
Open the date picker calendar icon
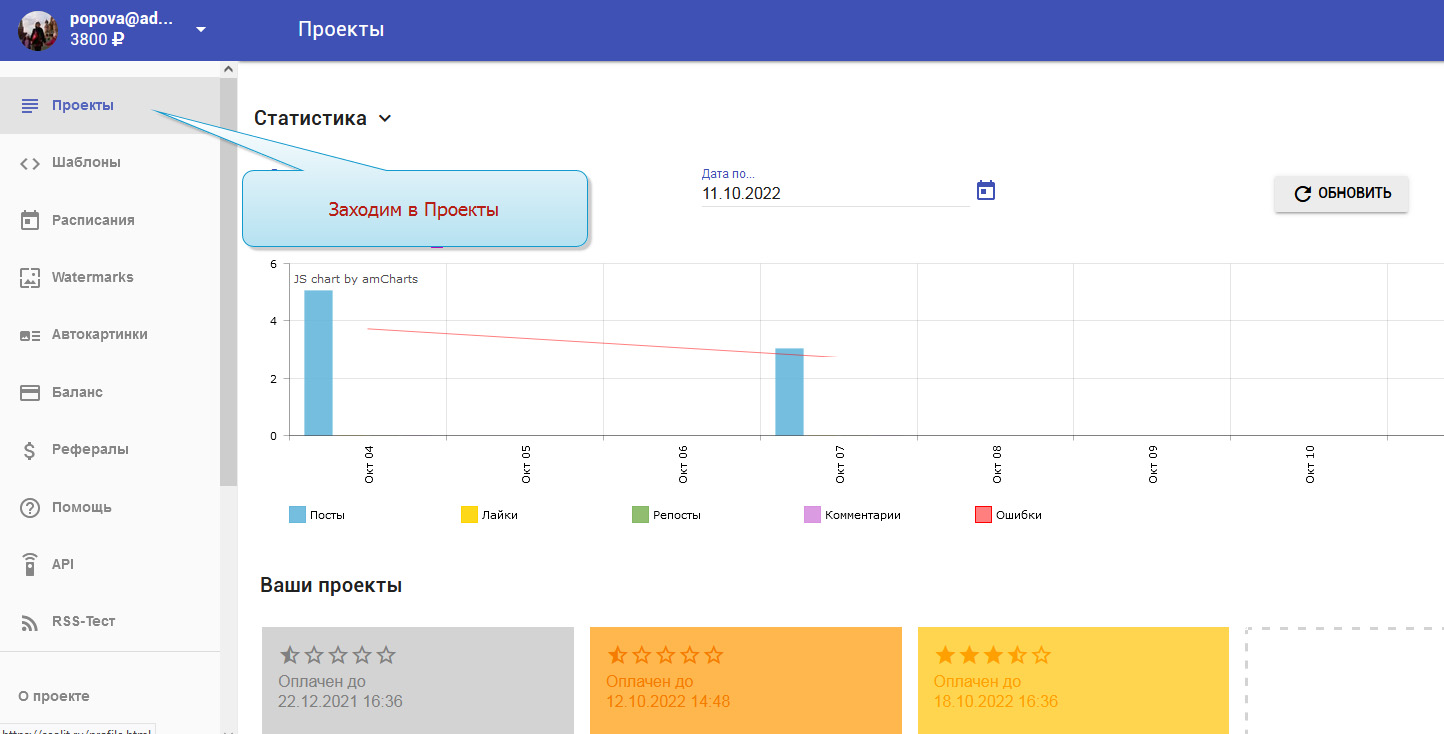[986, 190]
